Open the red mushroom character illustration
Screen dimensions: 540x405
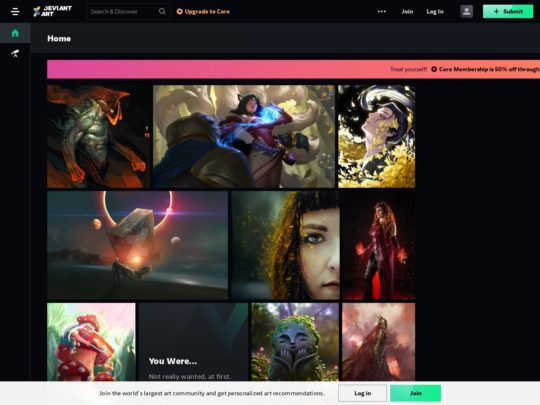coord(91,342)
